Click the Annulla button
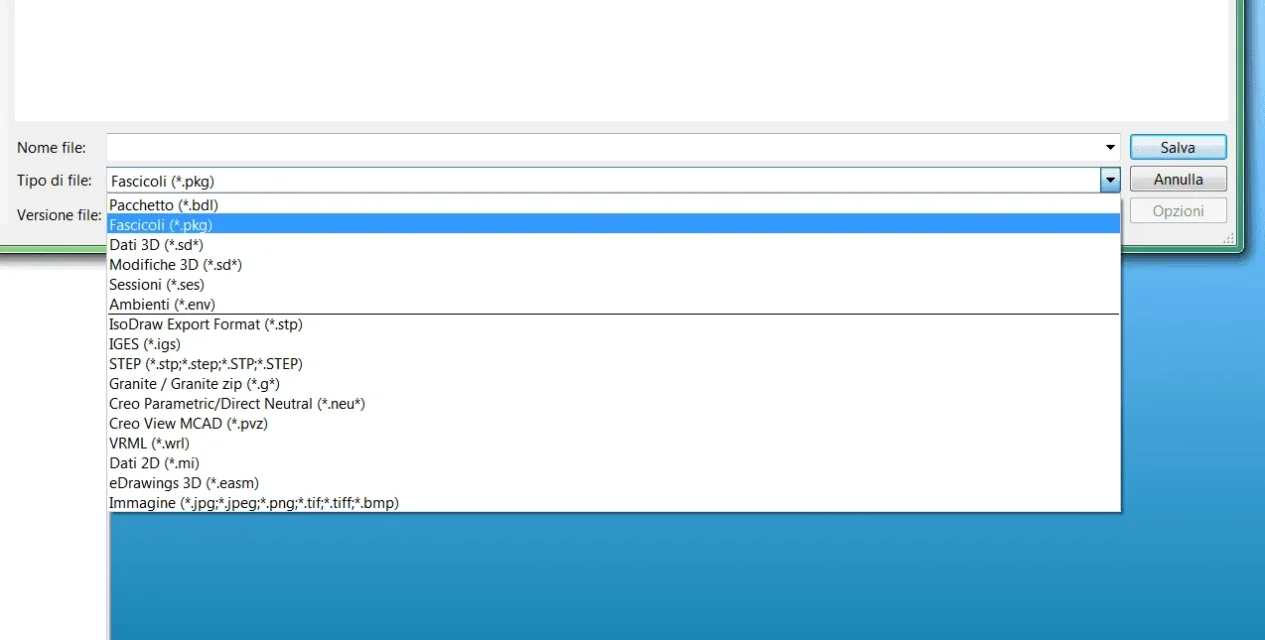 click(1177, 179)
